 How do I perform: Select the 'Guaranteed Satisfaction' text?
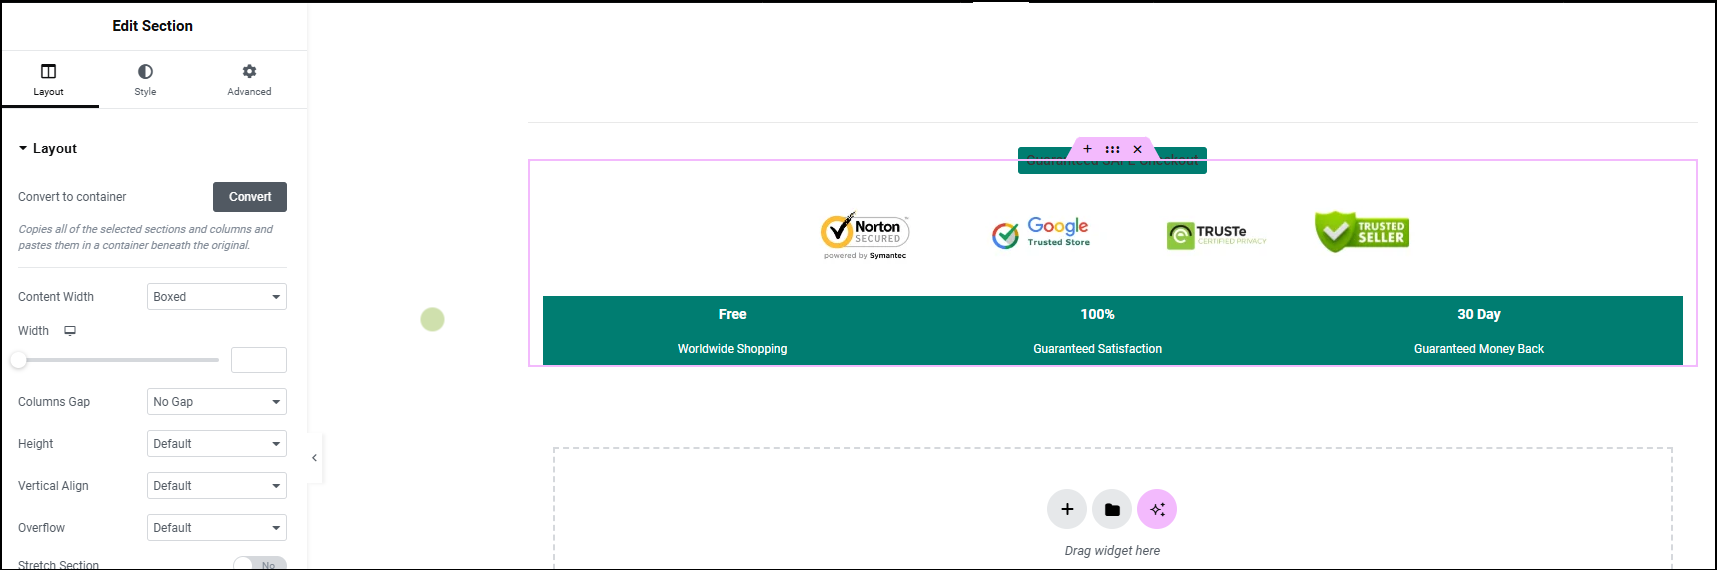1097,349
